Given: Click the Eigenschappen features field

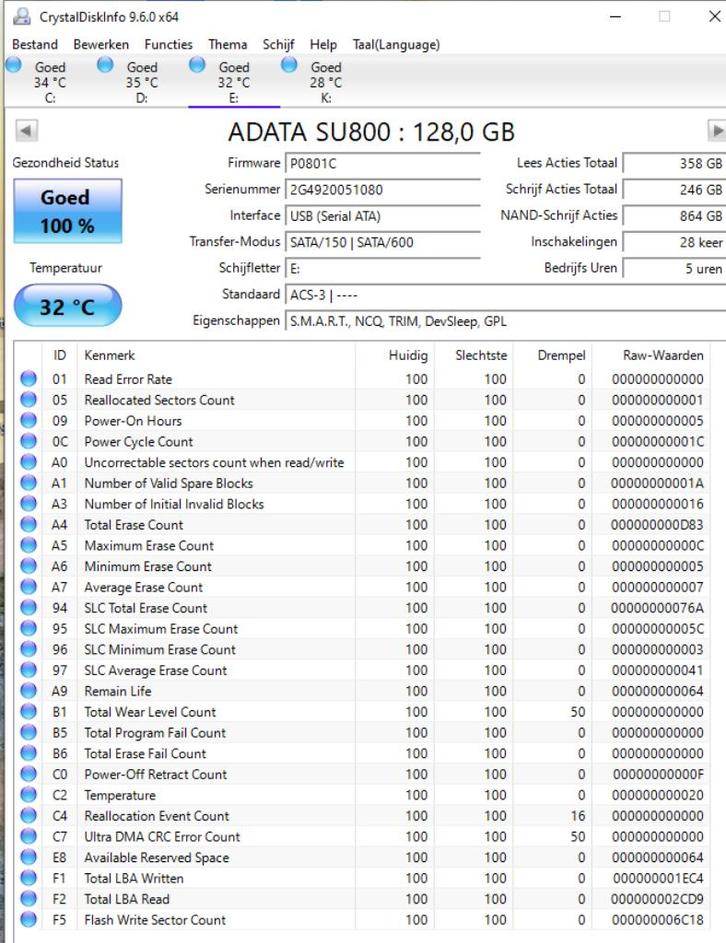Looking at the screenshot, I should (505, 322).
